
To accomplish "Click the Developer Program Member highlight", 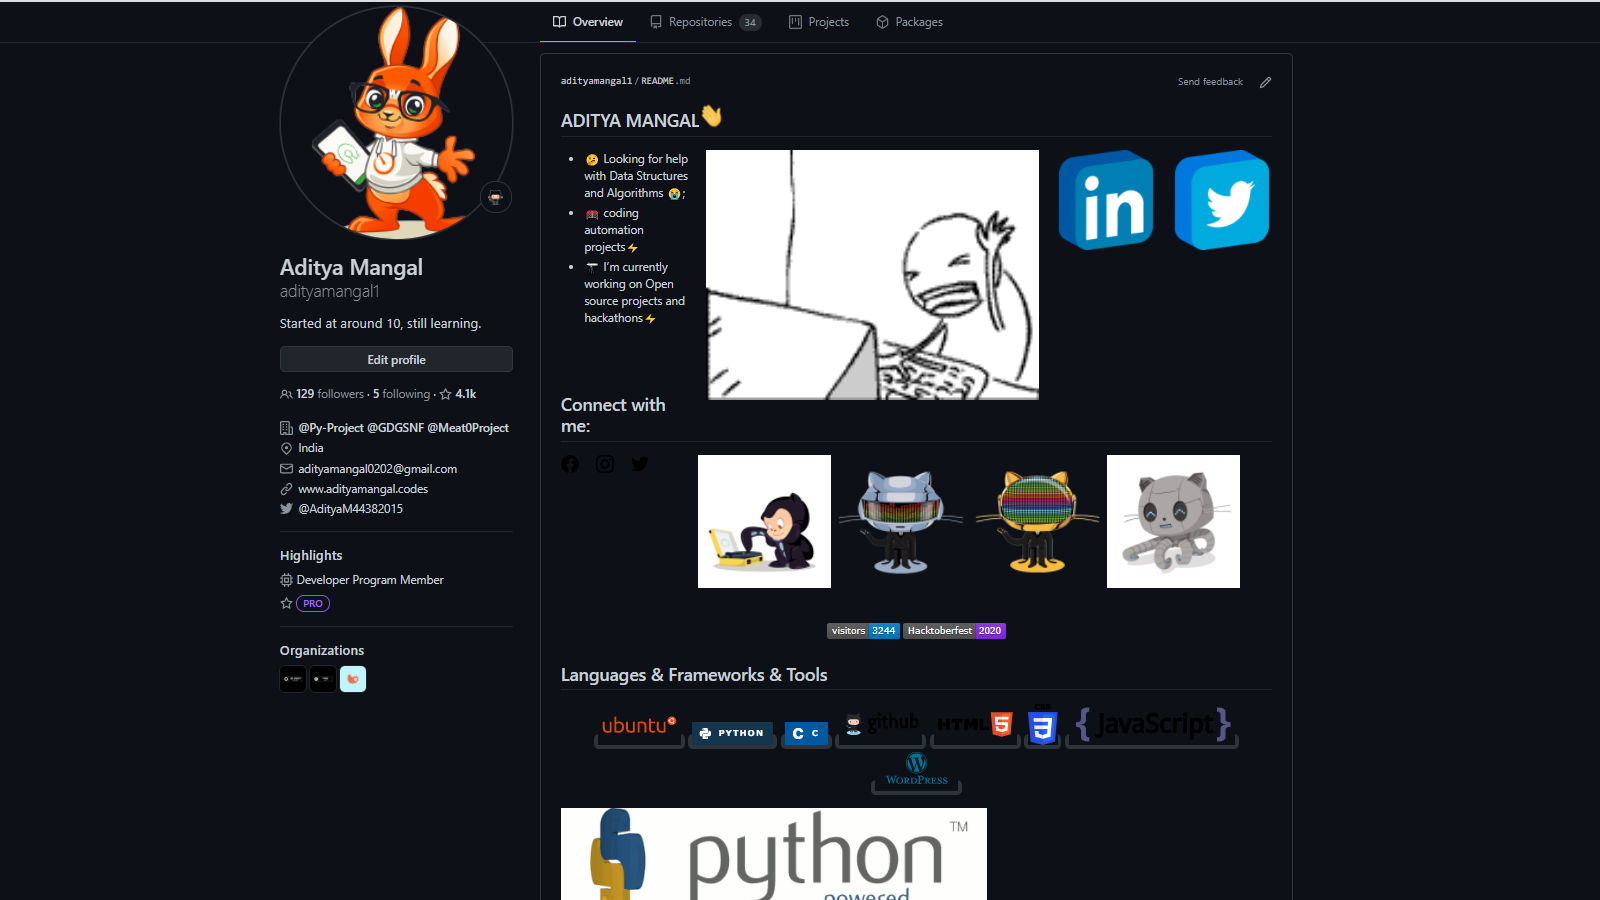I will [x=370, y=580].
